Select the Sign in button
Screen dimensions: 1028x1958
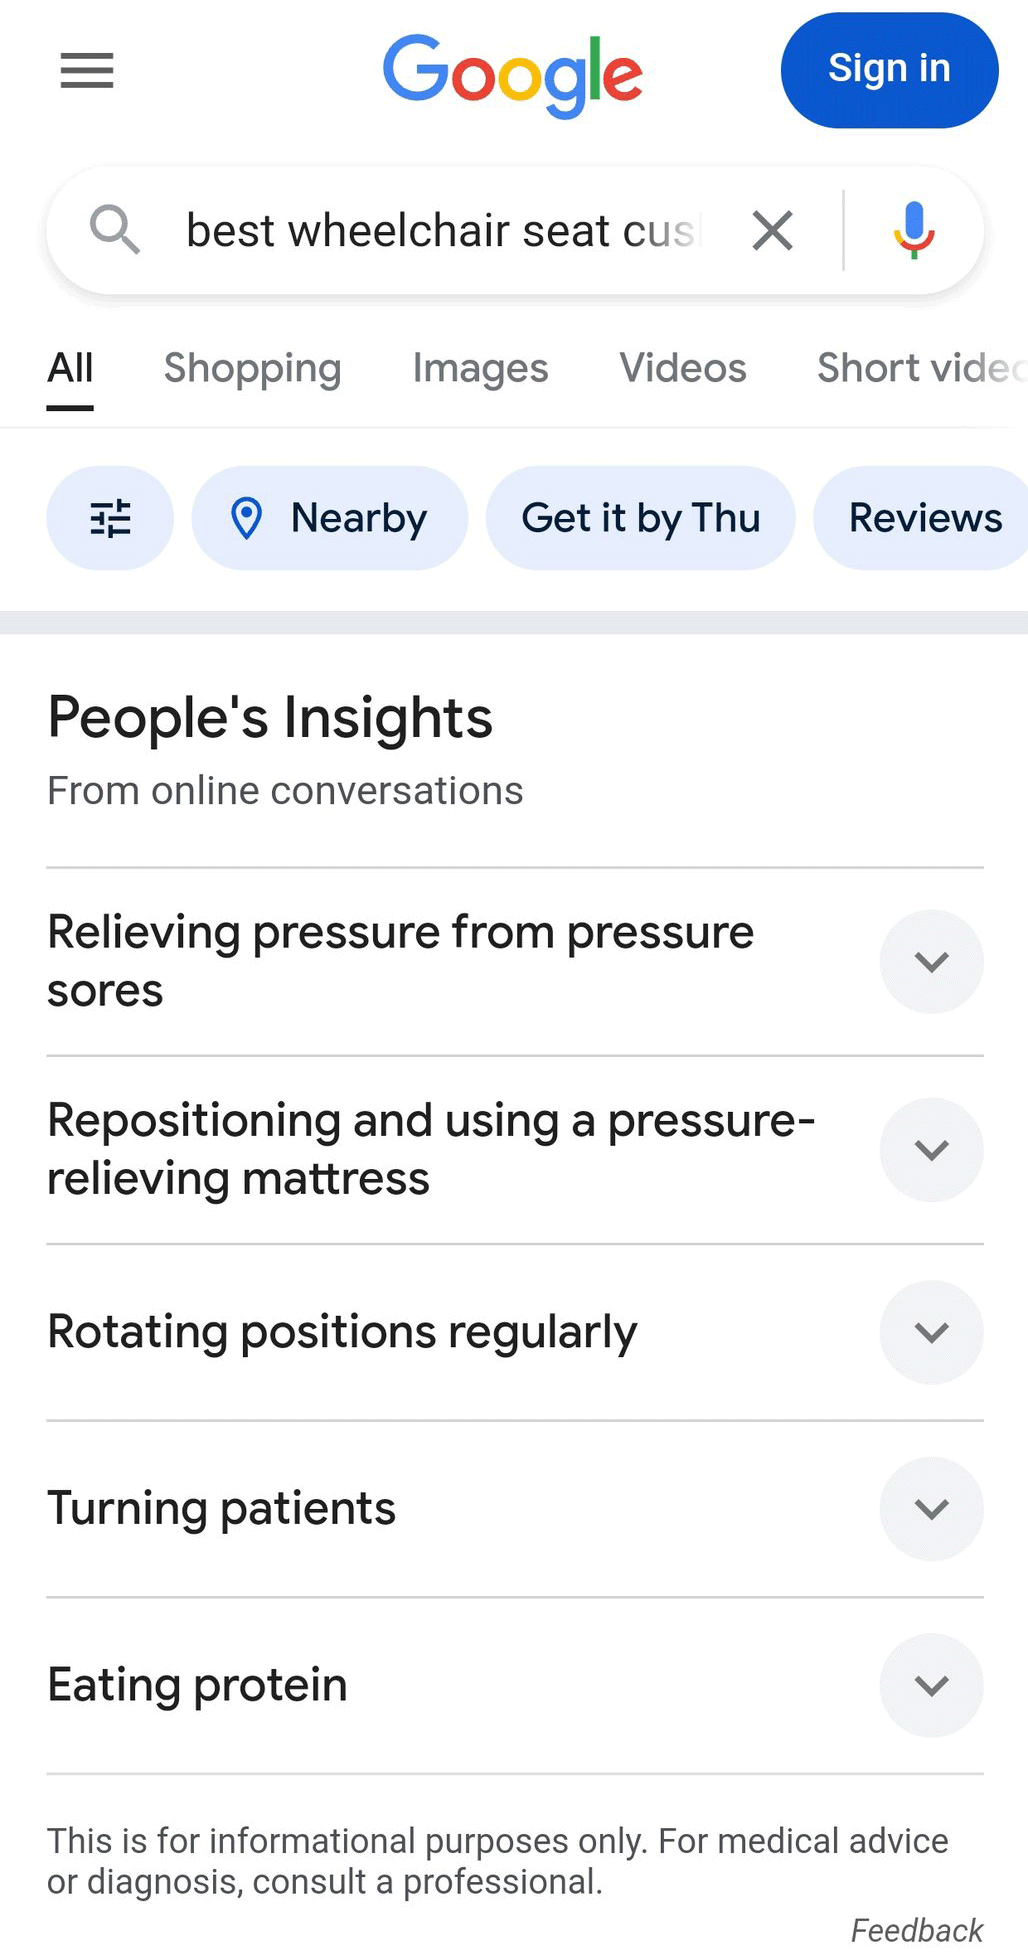888,69
